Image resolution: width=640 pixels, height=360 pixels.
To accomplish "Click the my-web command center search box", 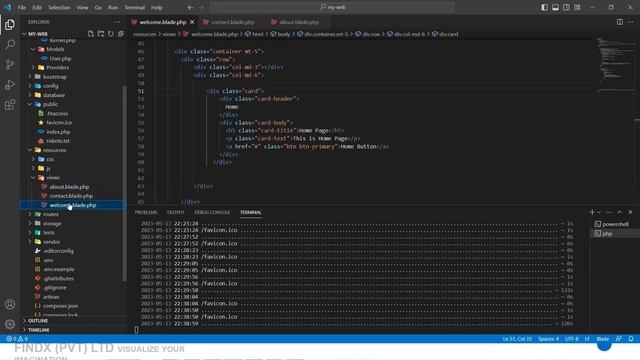I will coord(332,7).
